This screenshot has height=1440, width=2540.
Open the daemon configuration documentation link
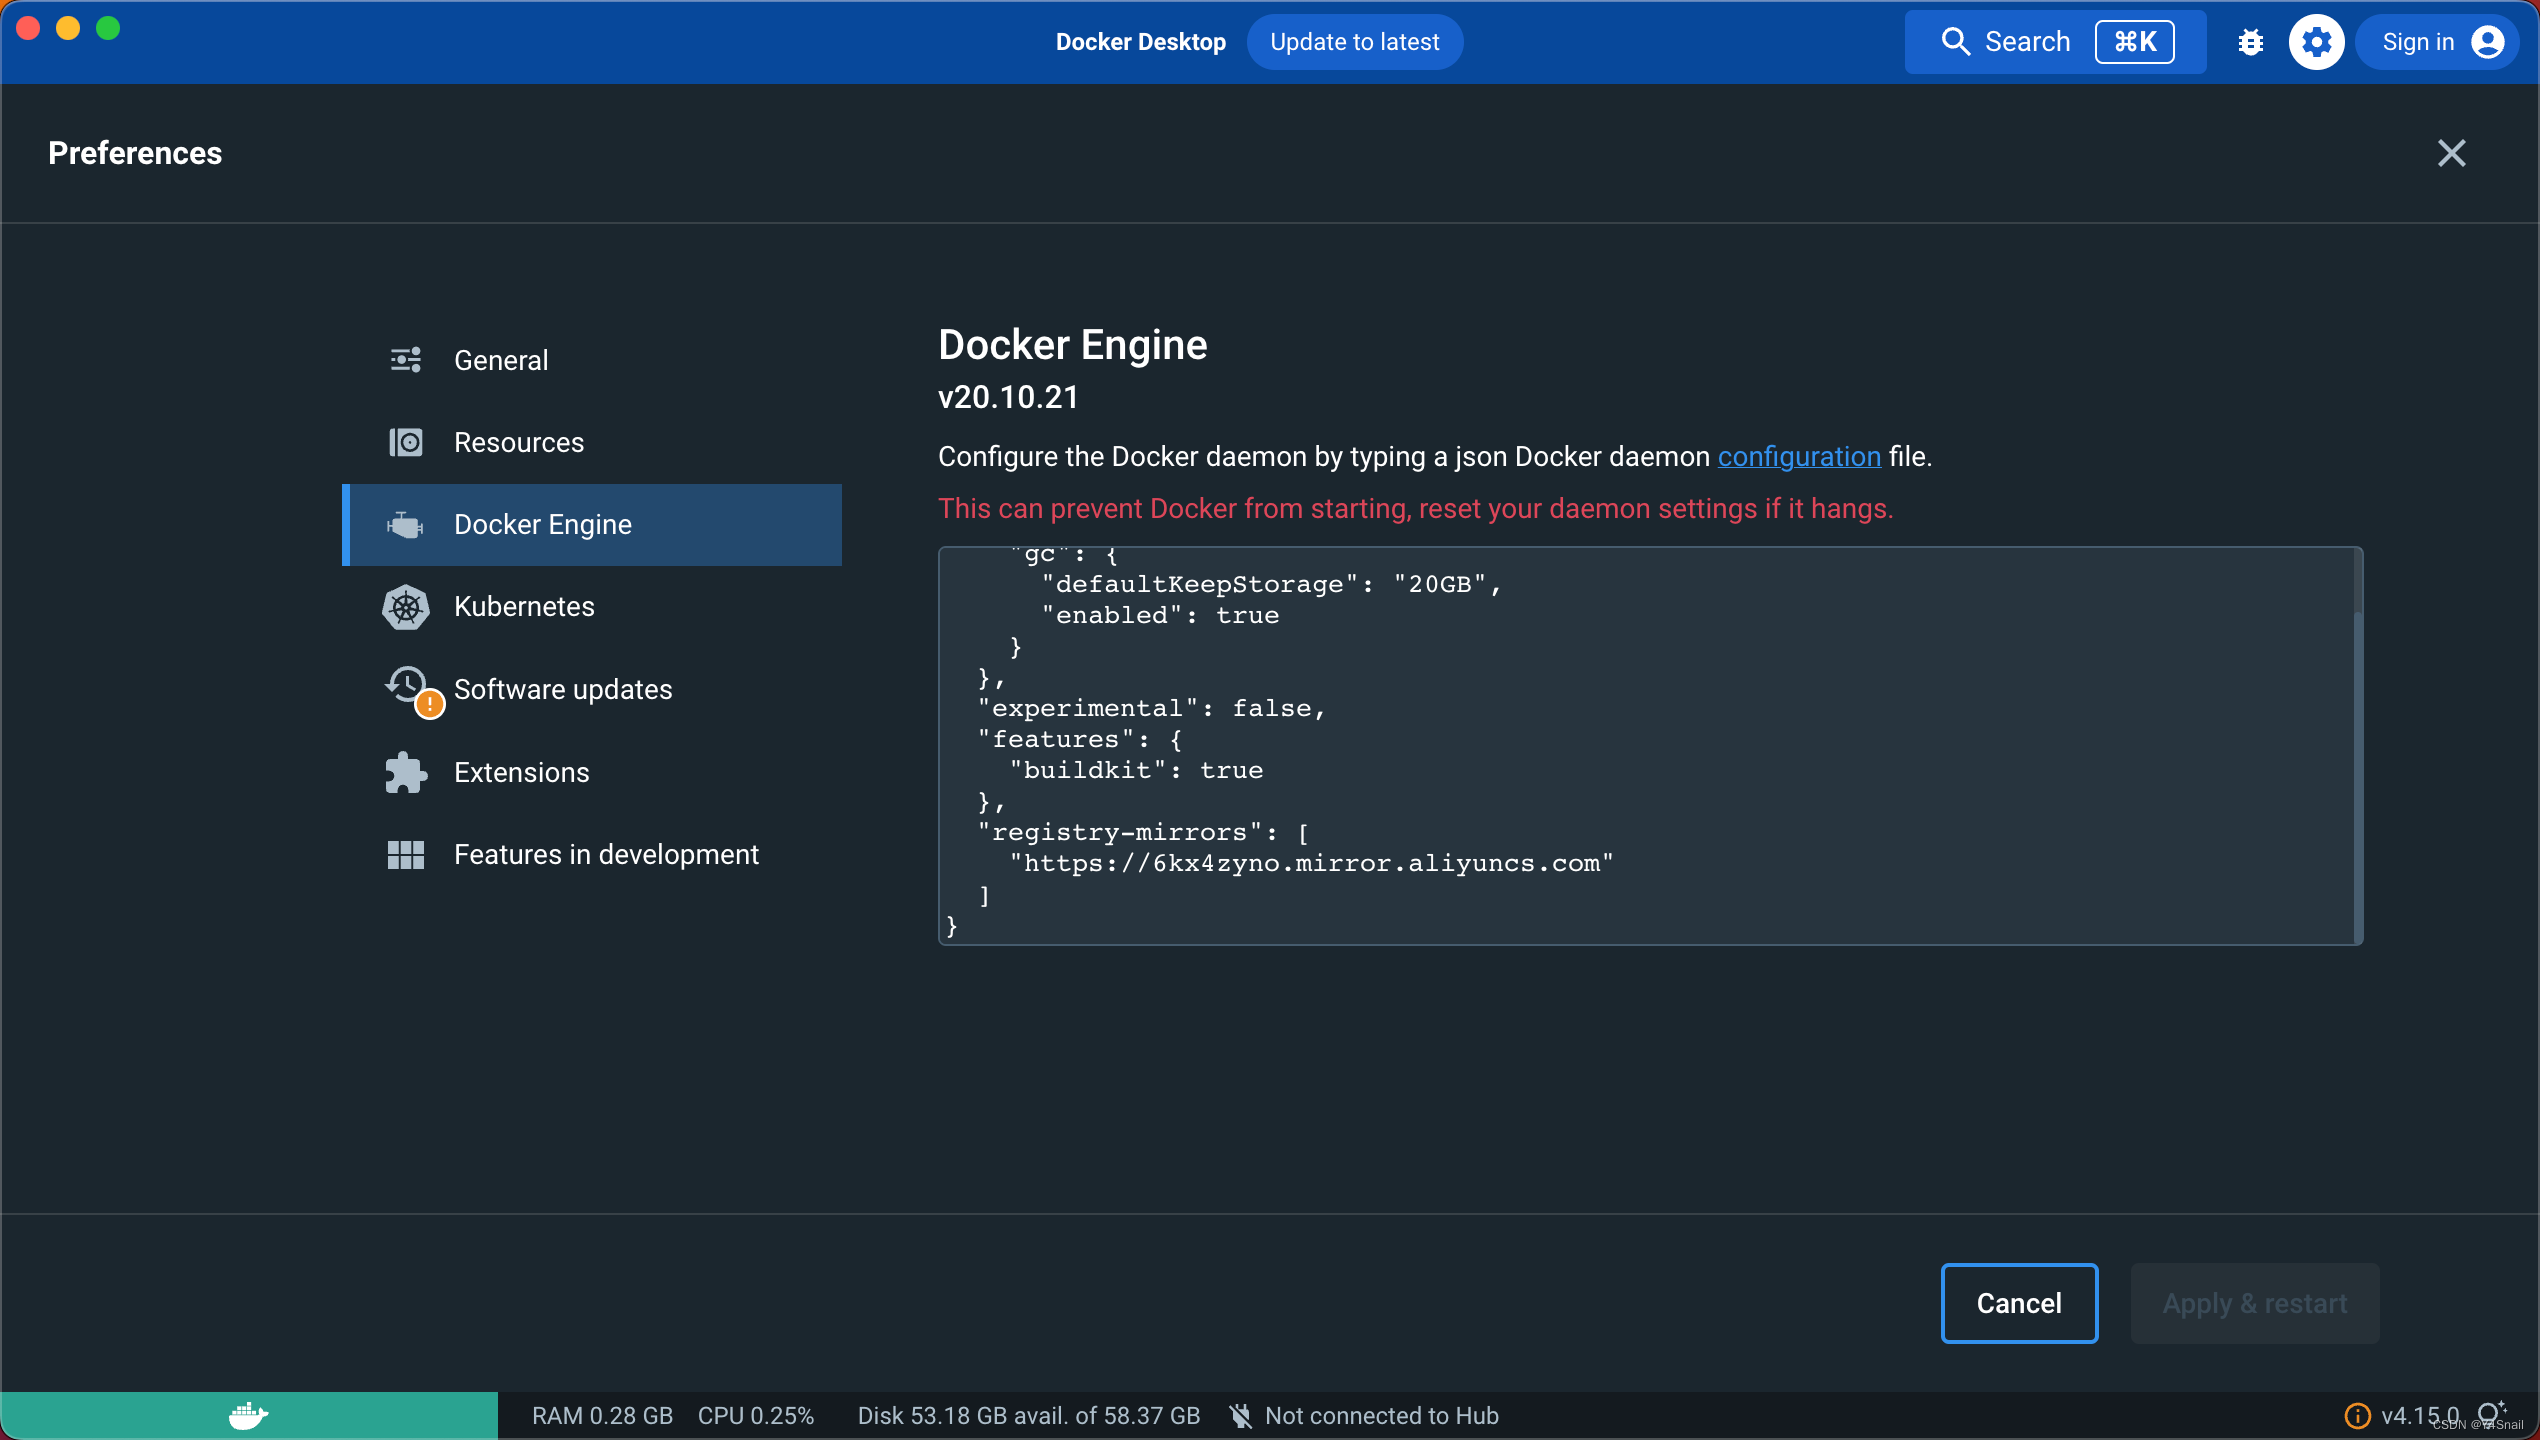[1799, 456]
